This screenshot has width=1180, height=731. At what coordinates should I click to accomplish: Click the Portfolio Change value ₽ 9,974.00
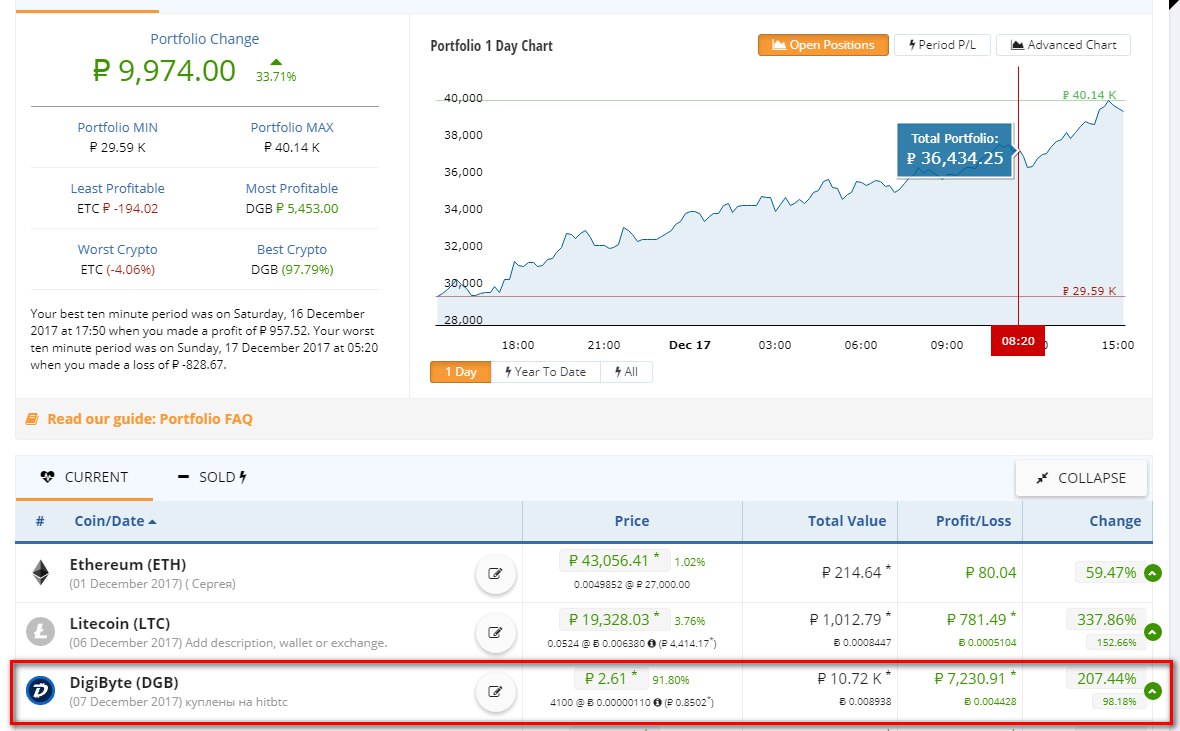pos(164,71)
